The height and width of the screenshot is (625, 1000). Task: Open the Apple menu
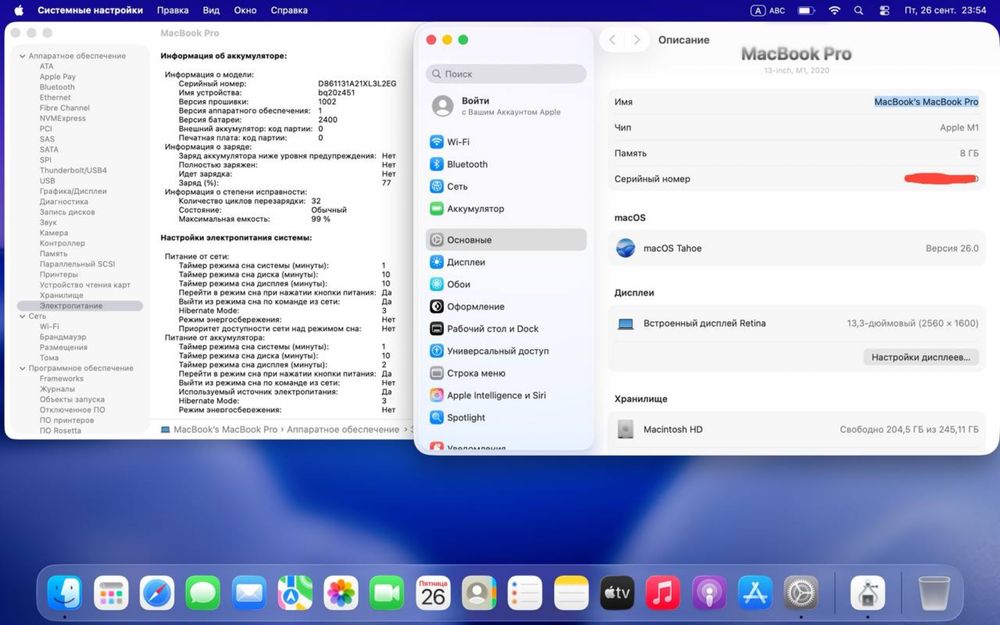(x=18, y=10)
